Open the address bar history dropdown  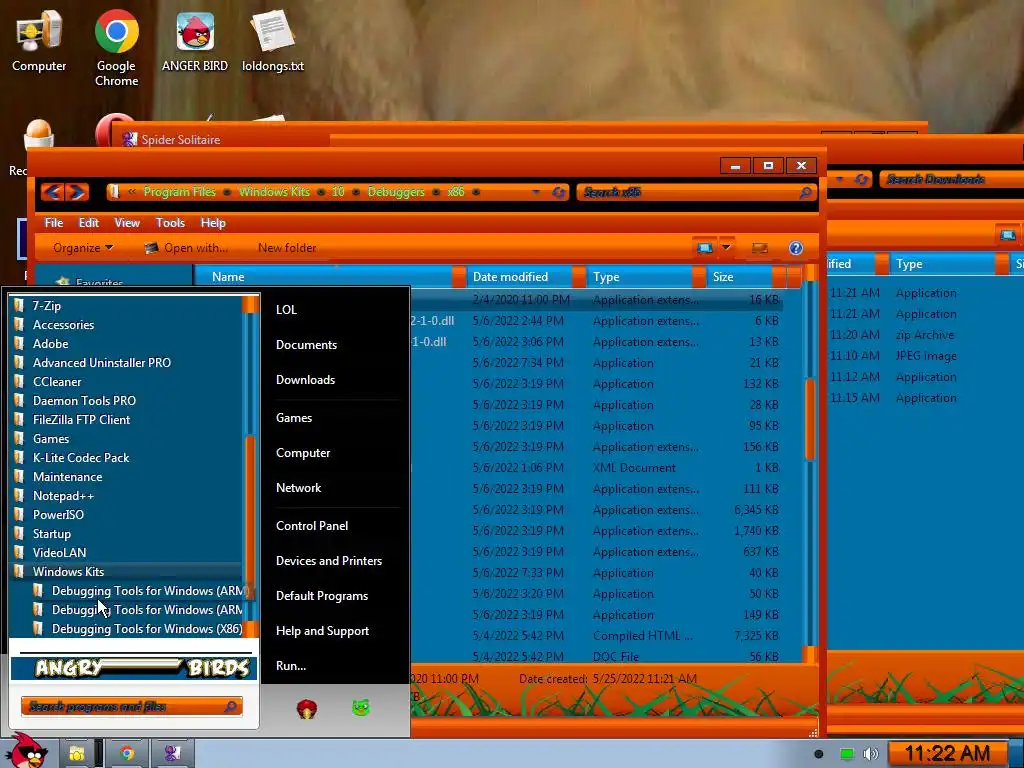(536, 192)
